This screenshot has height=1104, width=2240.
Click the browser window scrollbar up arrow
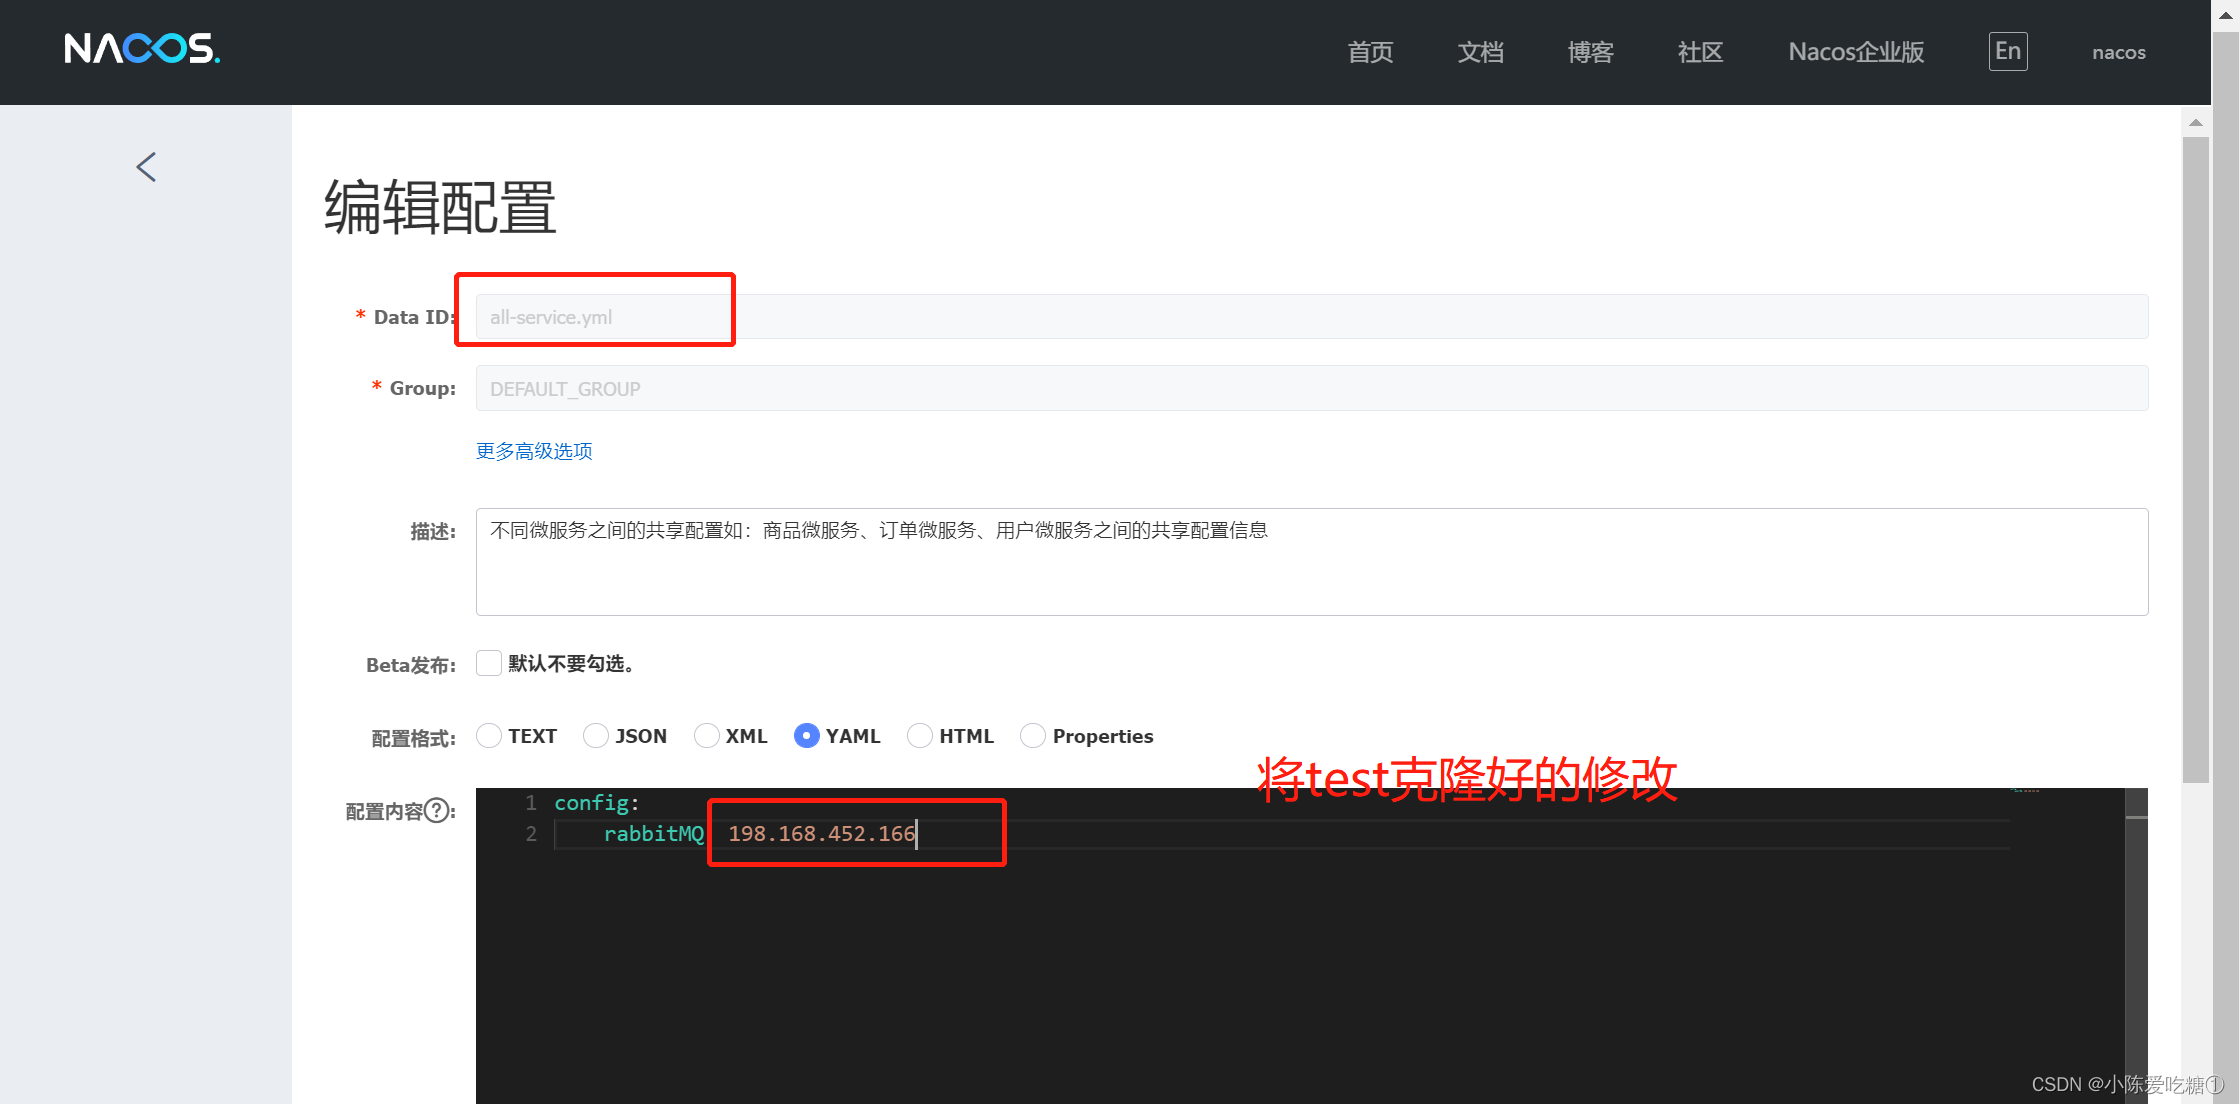coord(2226,14)
